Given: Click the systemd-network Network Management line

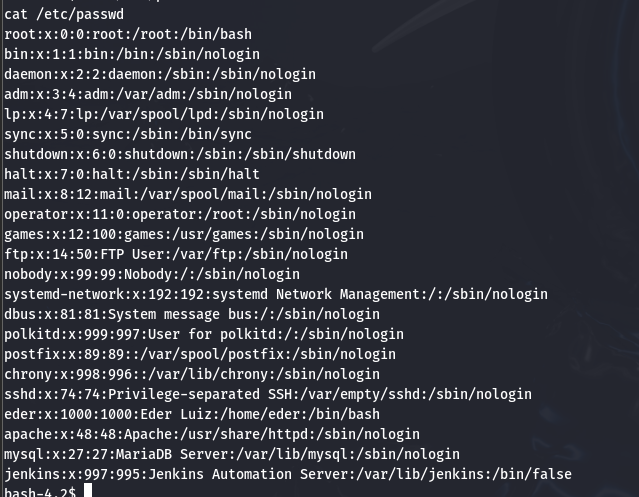Looking at the screenshot, I should tap(276, 295).
